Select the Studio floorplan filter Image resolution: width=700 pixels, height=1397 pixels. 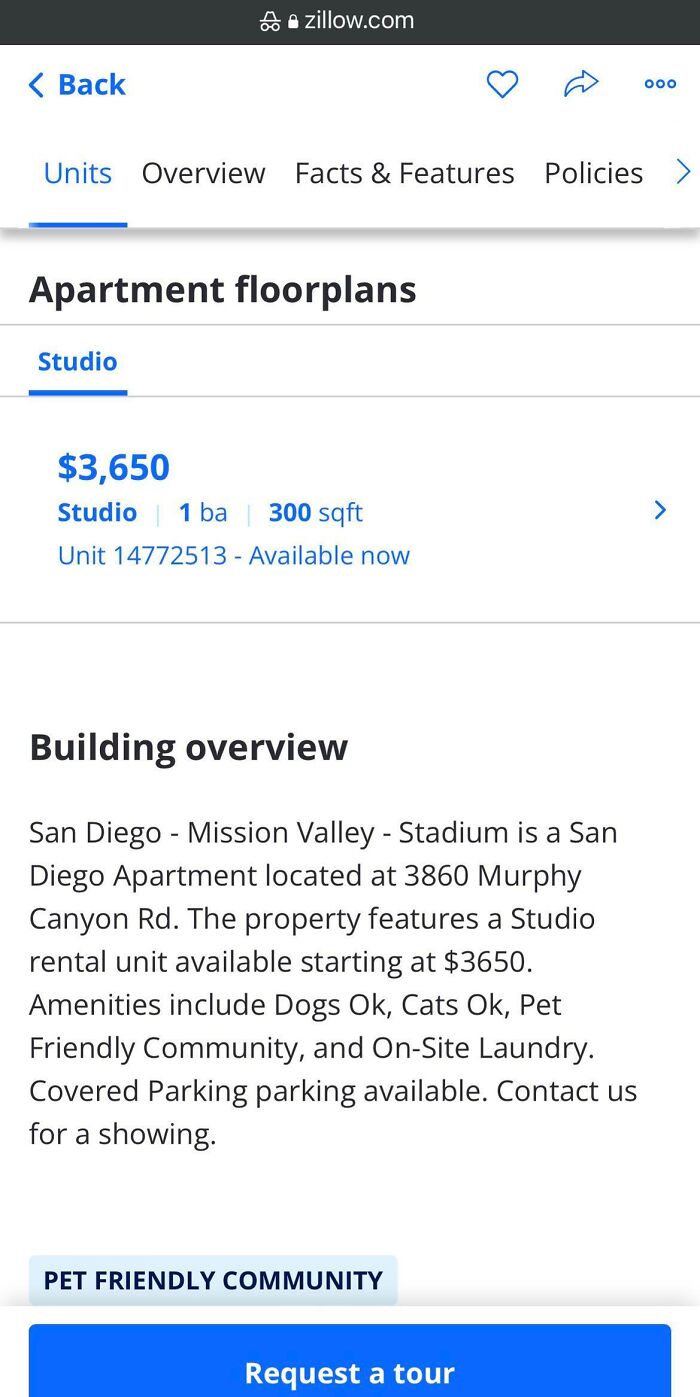pyautogui.click(x=77, y=361)
